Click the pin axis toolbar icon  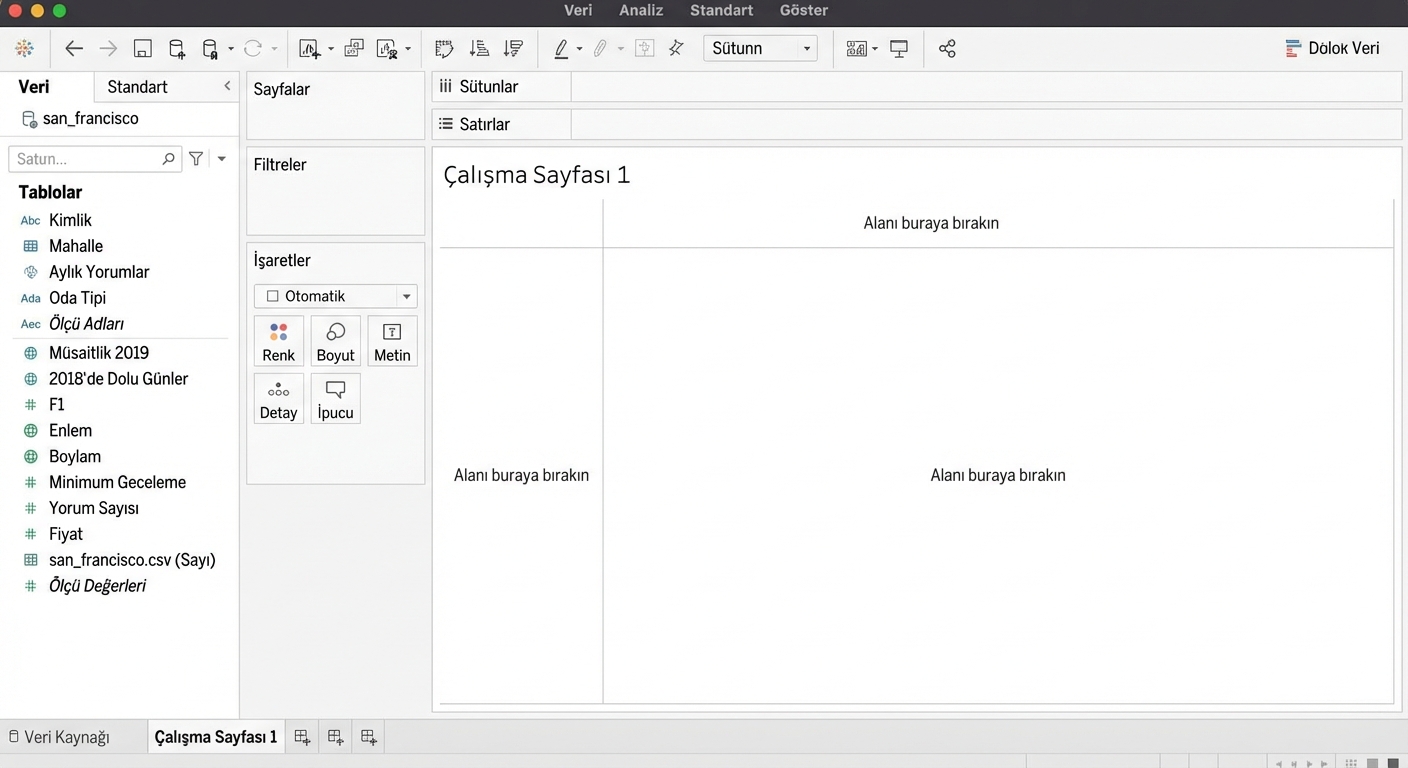point(677,48)
